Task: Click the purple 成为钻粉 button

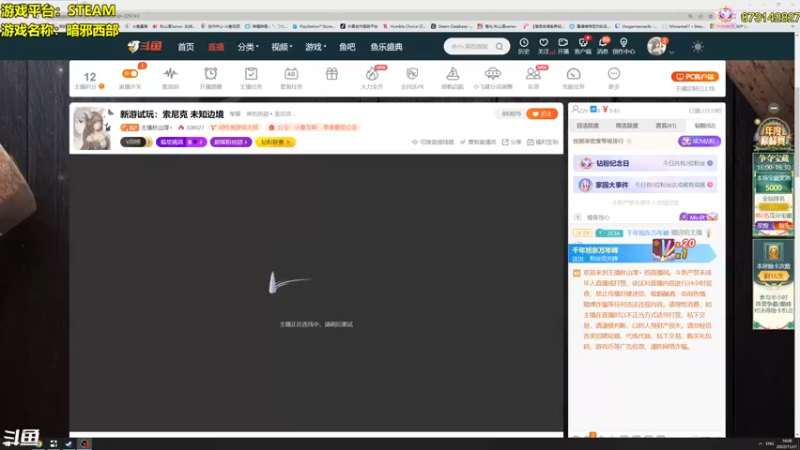Action: [x=699, y=141]
